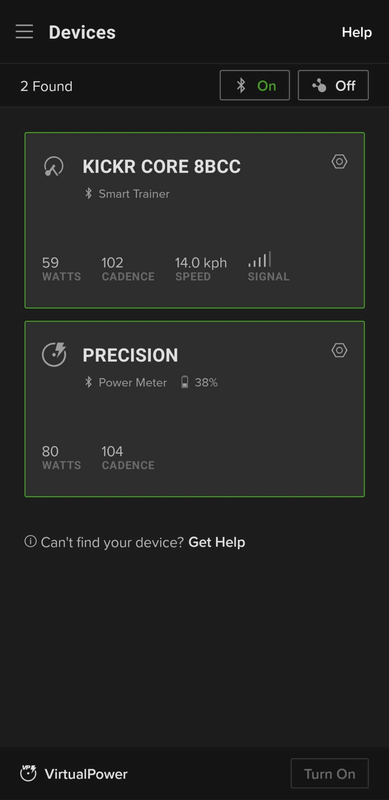The image size is (389, 800).
Task: Click the smart trainer icon beside KICKR CORE
Action: [x=54, y=166]
